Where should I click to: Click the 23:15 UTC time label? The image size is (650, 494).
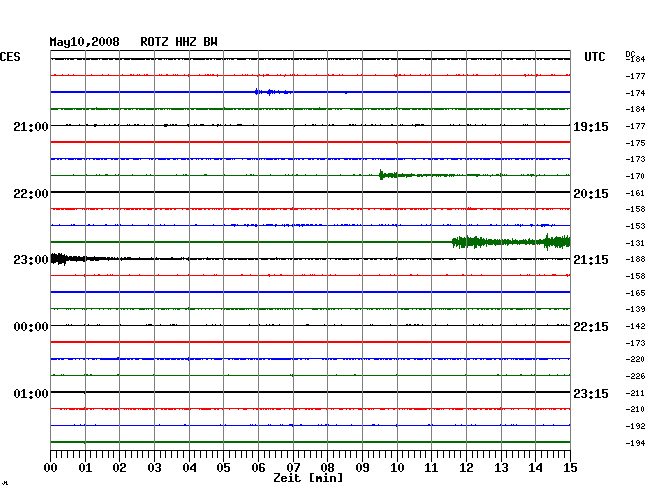click(591, 393)
